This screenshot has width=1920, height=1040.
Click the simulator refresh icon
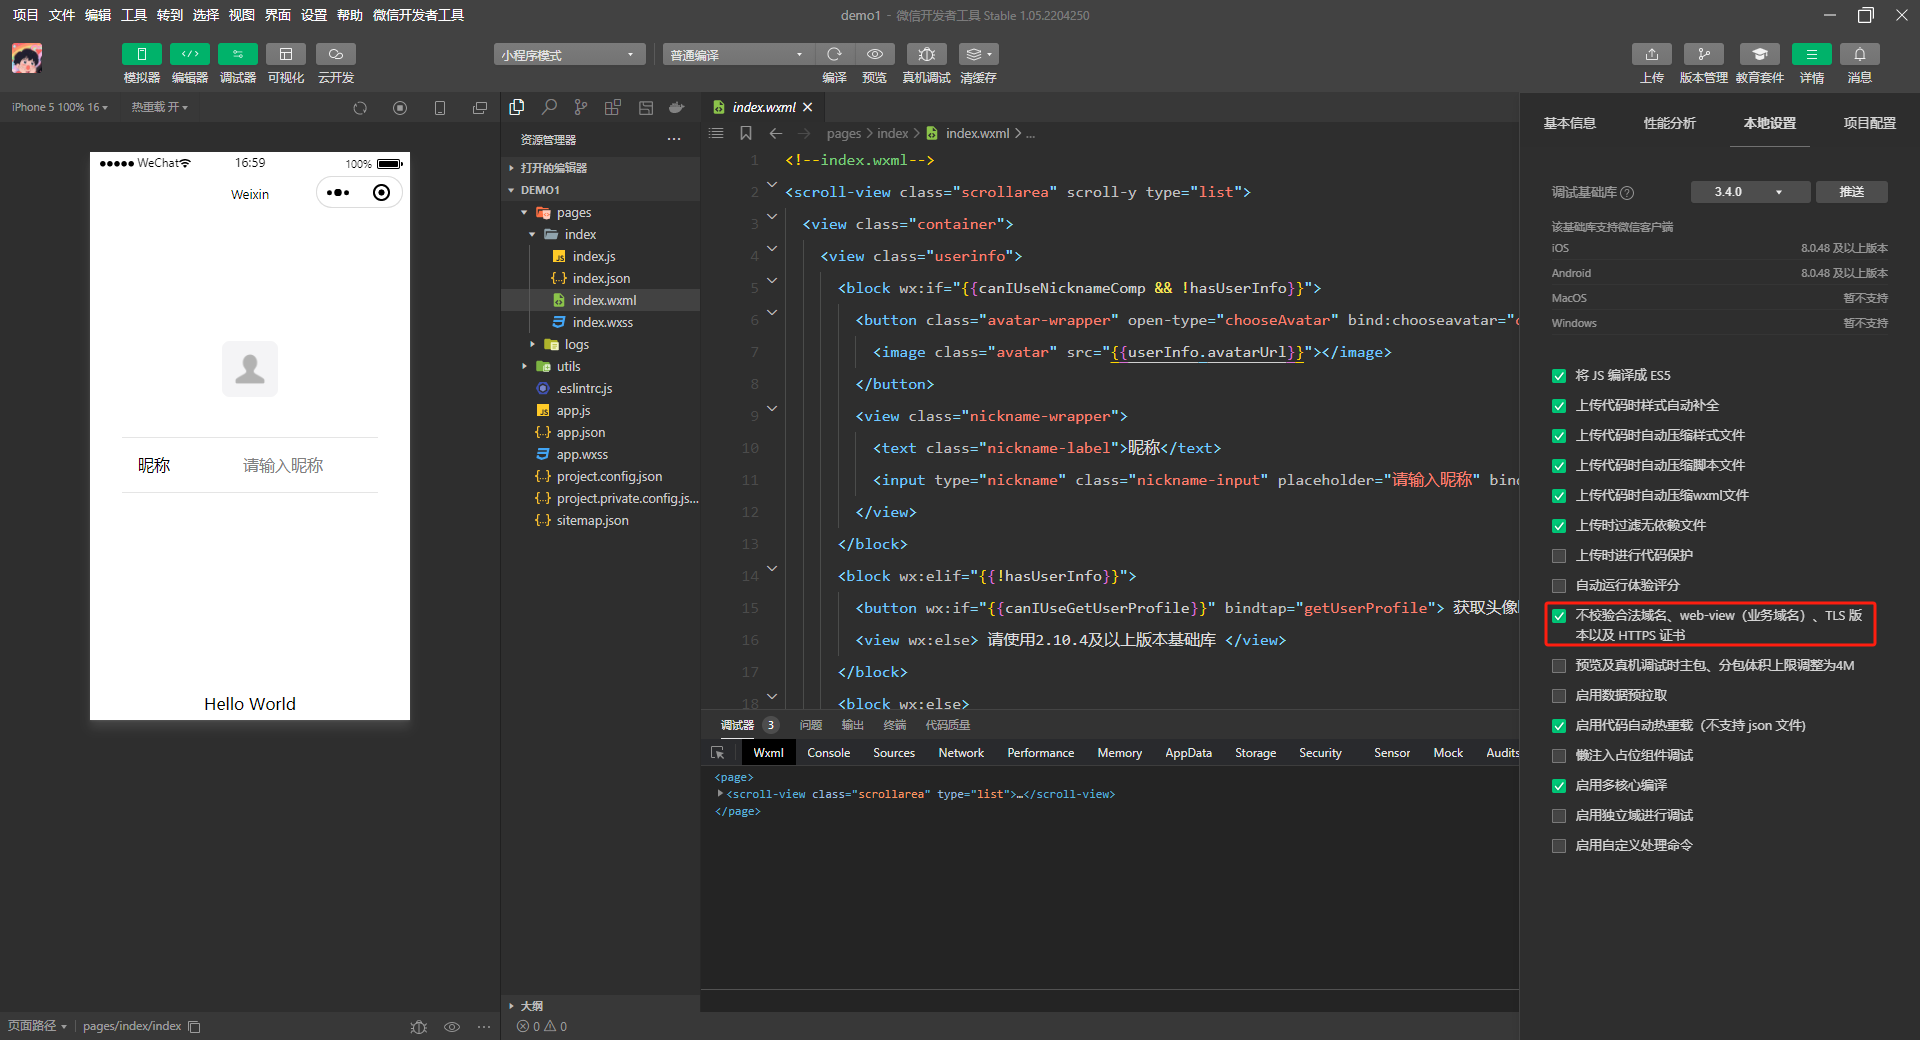tap(360, 108)
